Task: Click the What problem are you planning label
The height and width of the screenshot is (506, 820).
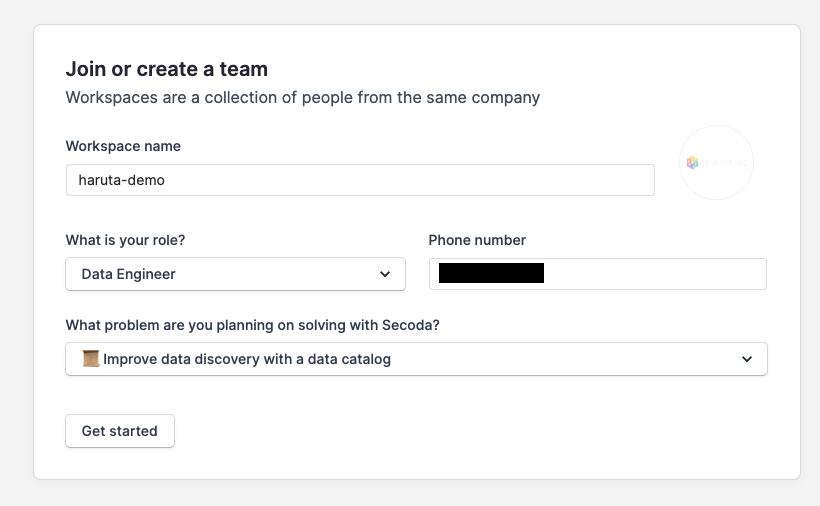Action: coord(253,325)
